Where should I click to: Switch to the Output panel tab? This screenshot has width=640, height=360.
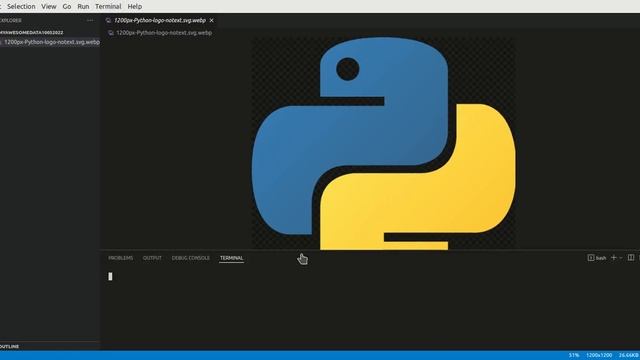[x=152, y=258]
